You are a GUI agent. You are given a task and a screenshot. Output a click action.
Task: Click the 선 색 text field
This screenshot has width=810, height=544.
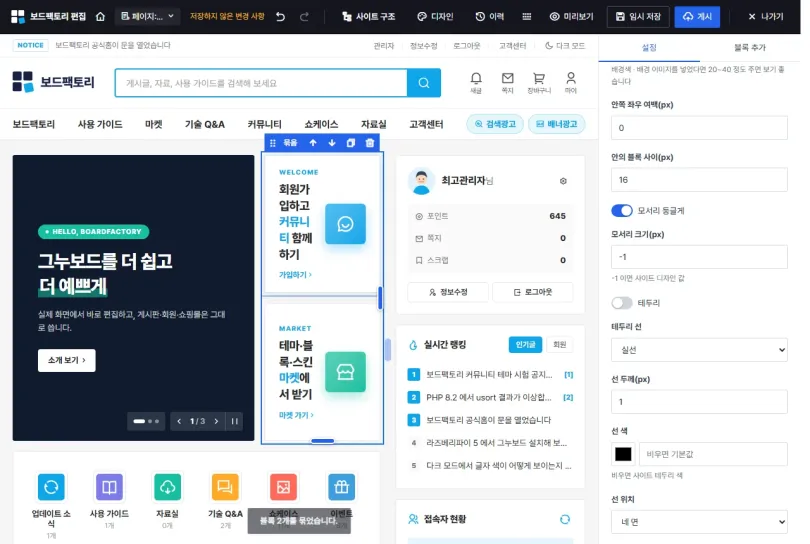[713, 454]
